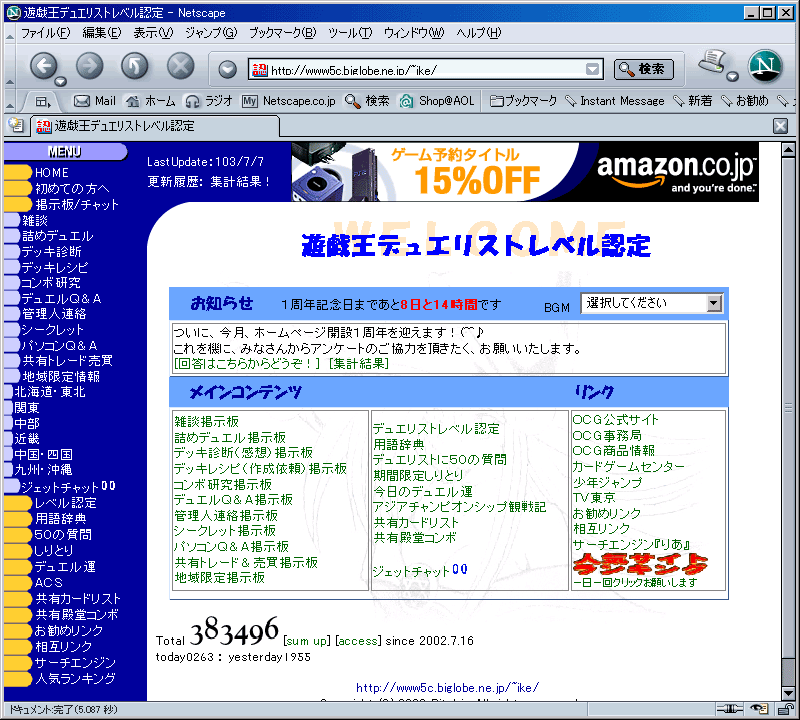Open 少年ジャンプ link in links column
Image resolution: width=800 pixels, height=720 pixels.
[x=607, y=482]
